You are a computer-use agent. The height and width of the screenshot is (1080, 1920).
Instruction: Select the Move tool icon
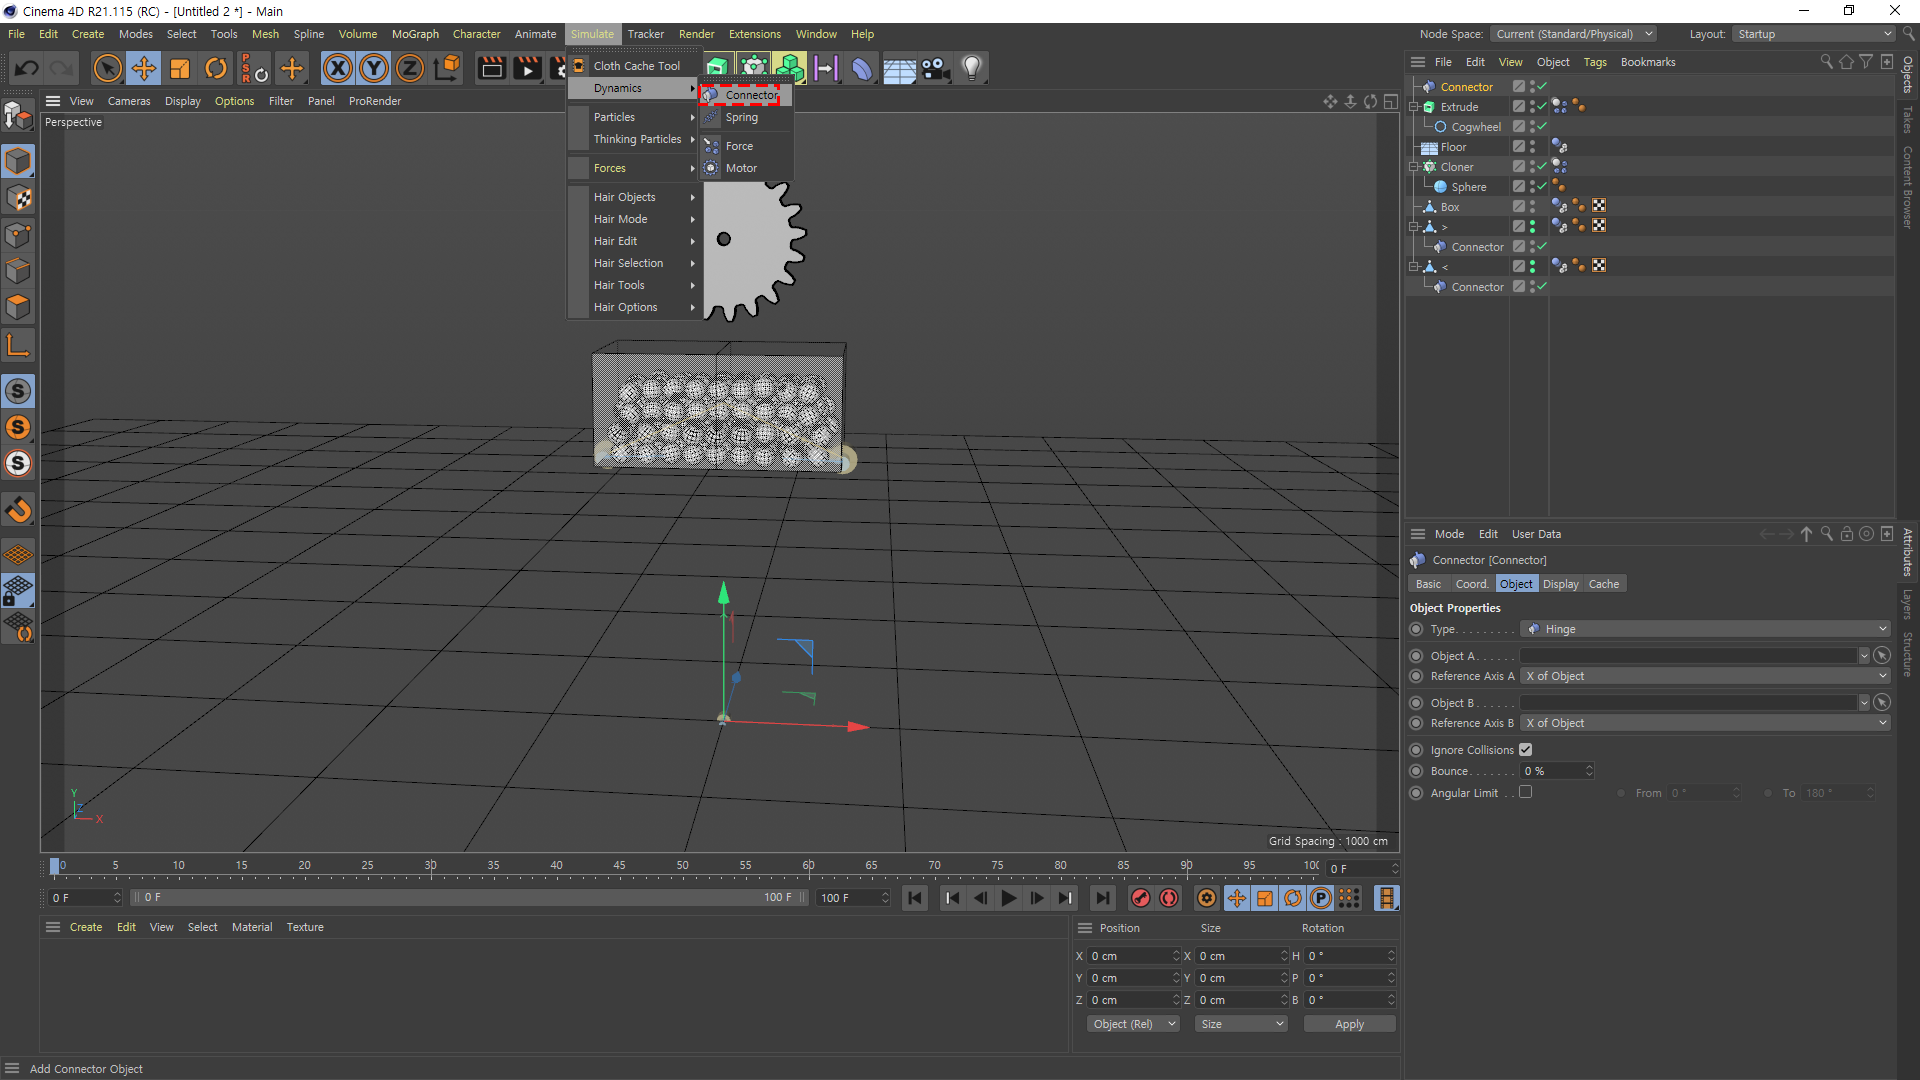tap(144, 68)
